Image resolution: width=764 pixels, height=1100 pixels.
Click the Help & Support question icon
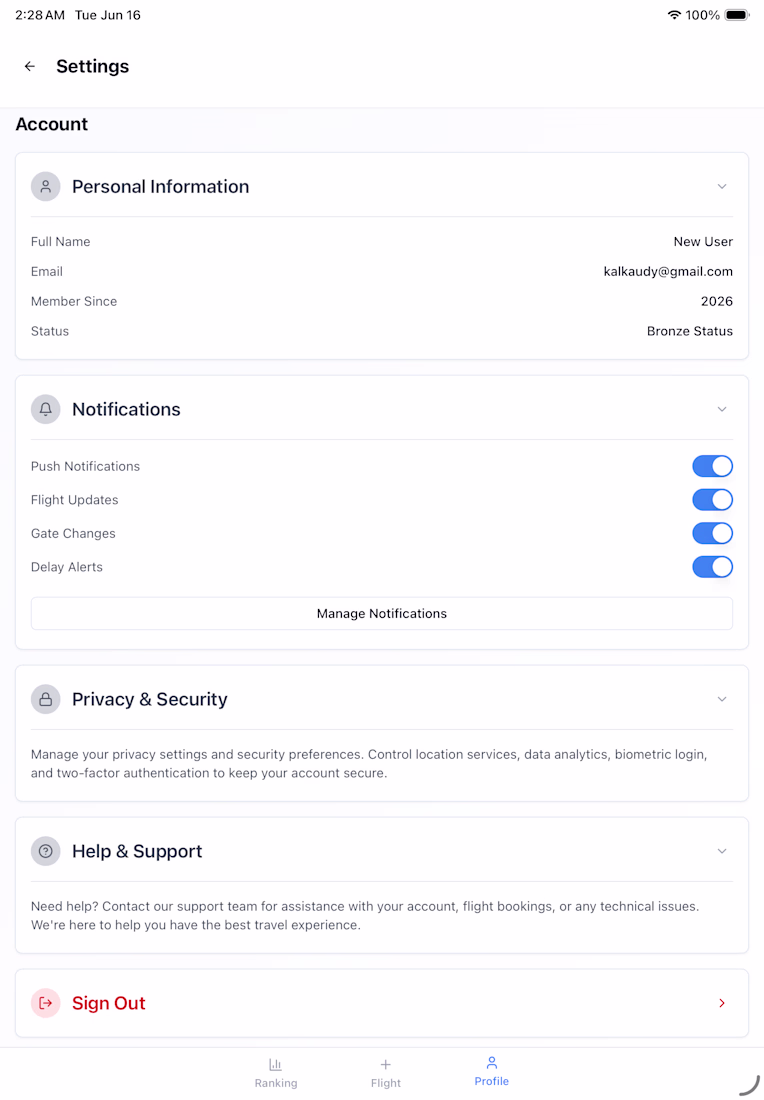pyautogui.click(x=46, y=851)
